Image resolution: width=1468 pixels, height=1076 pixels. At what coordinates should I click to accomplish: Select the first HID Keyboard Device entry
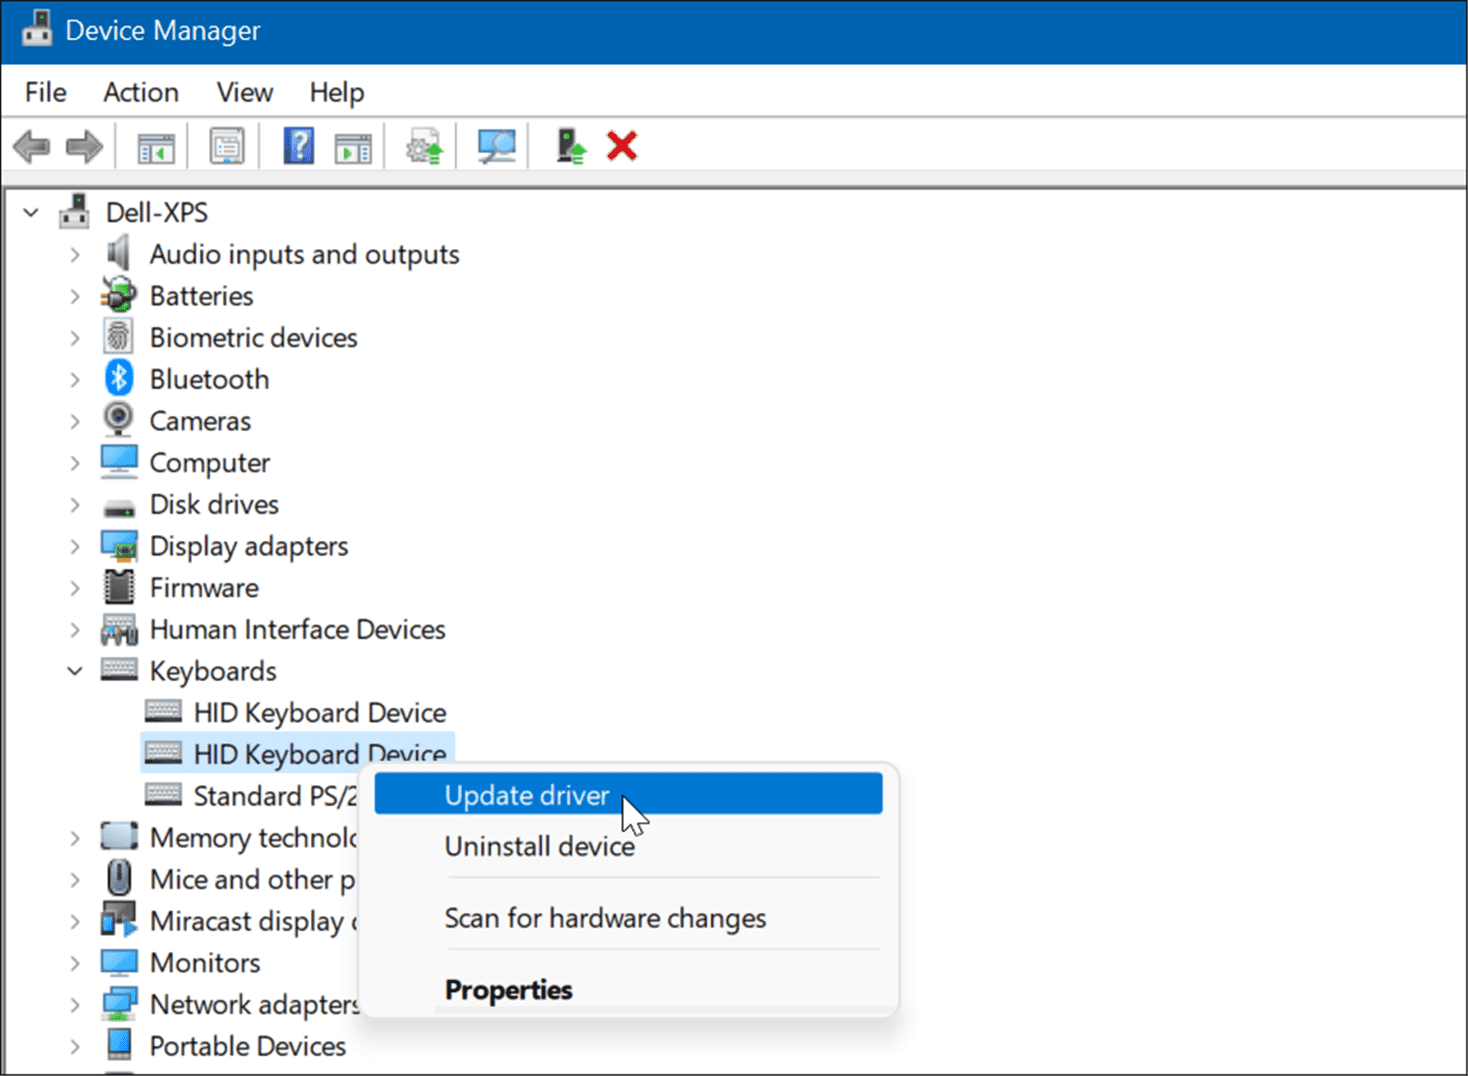(x=319, y=712)
